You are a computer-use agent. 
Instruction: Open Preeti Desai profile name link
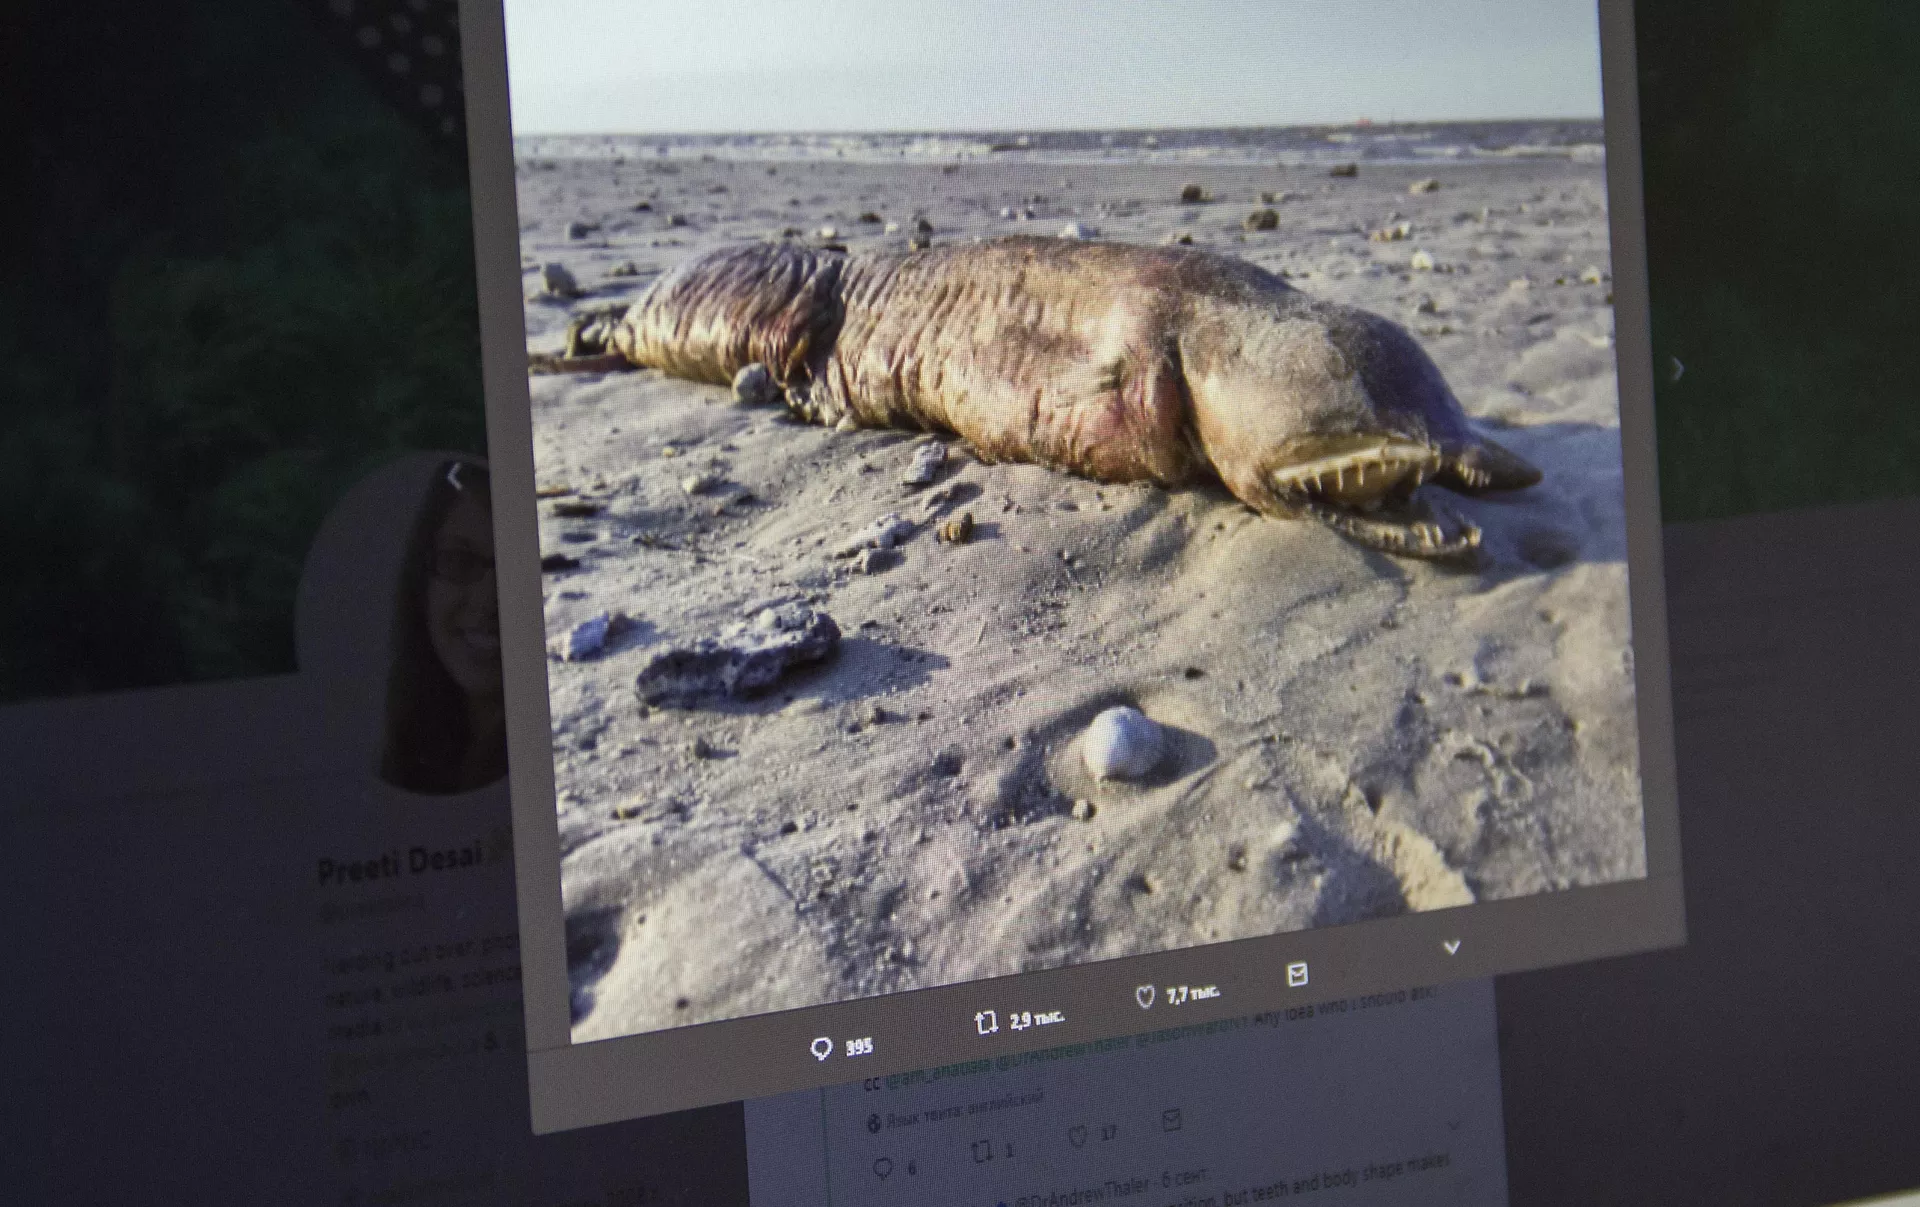[400, 865]
